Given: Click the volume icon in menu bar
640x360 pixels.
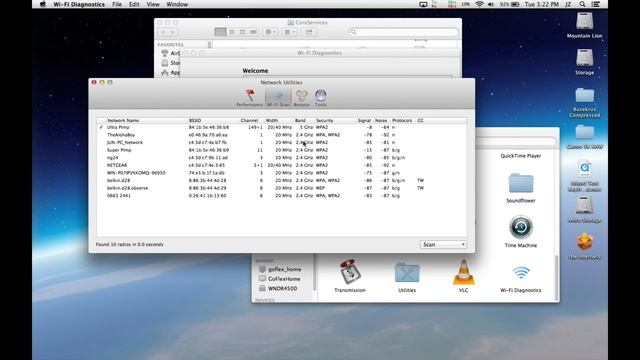Looking at the screenshot, I should coord(491,4).
